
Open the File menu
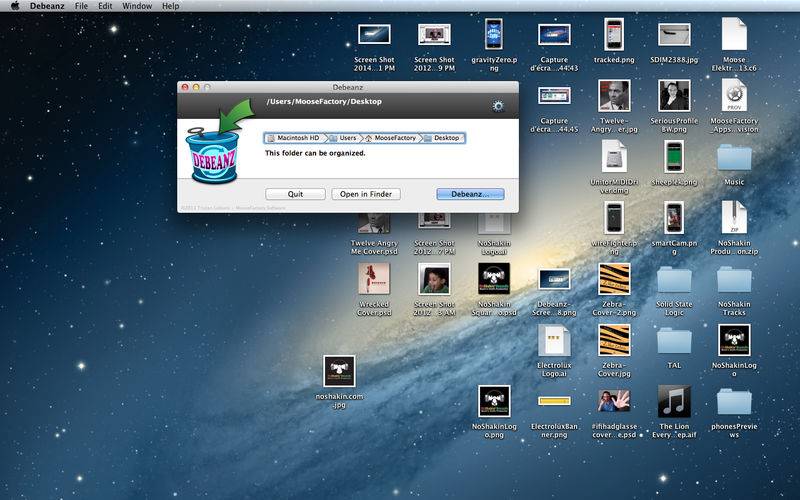click(x=81, y=6)
